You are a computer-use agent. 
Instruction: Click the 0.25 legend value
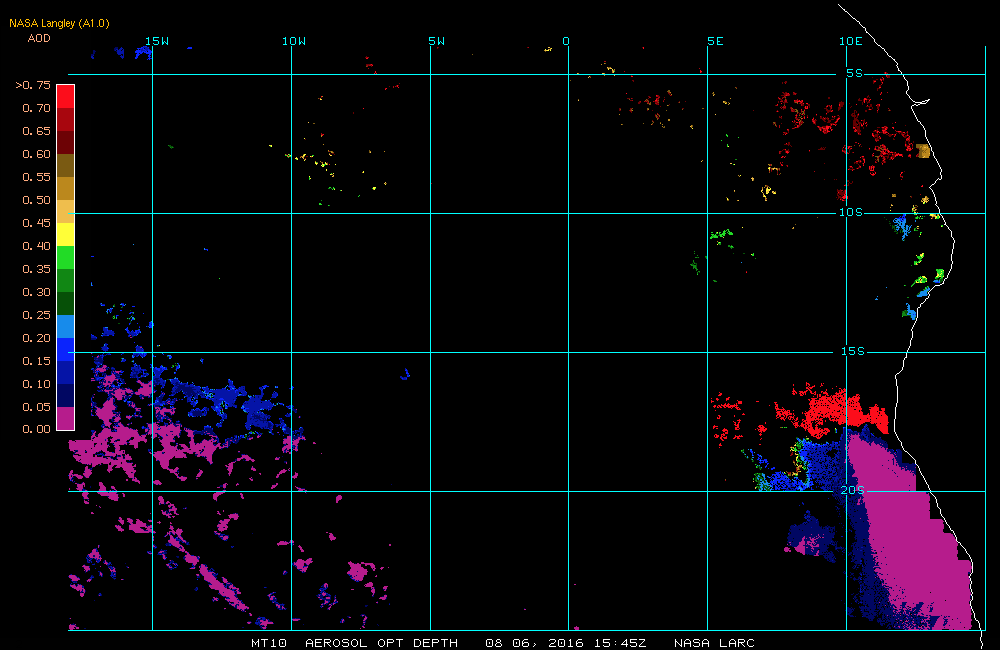(36, 315)
